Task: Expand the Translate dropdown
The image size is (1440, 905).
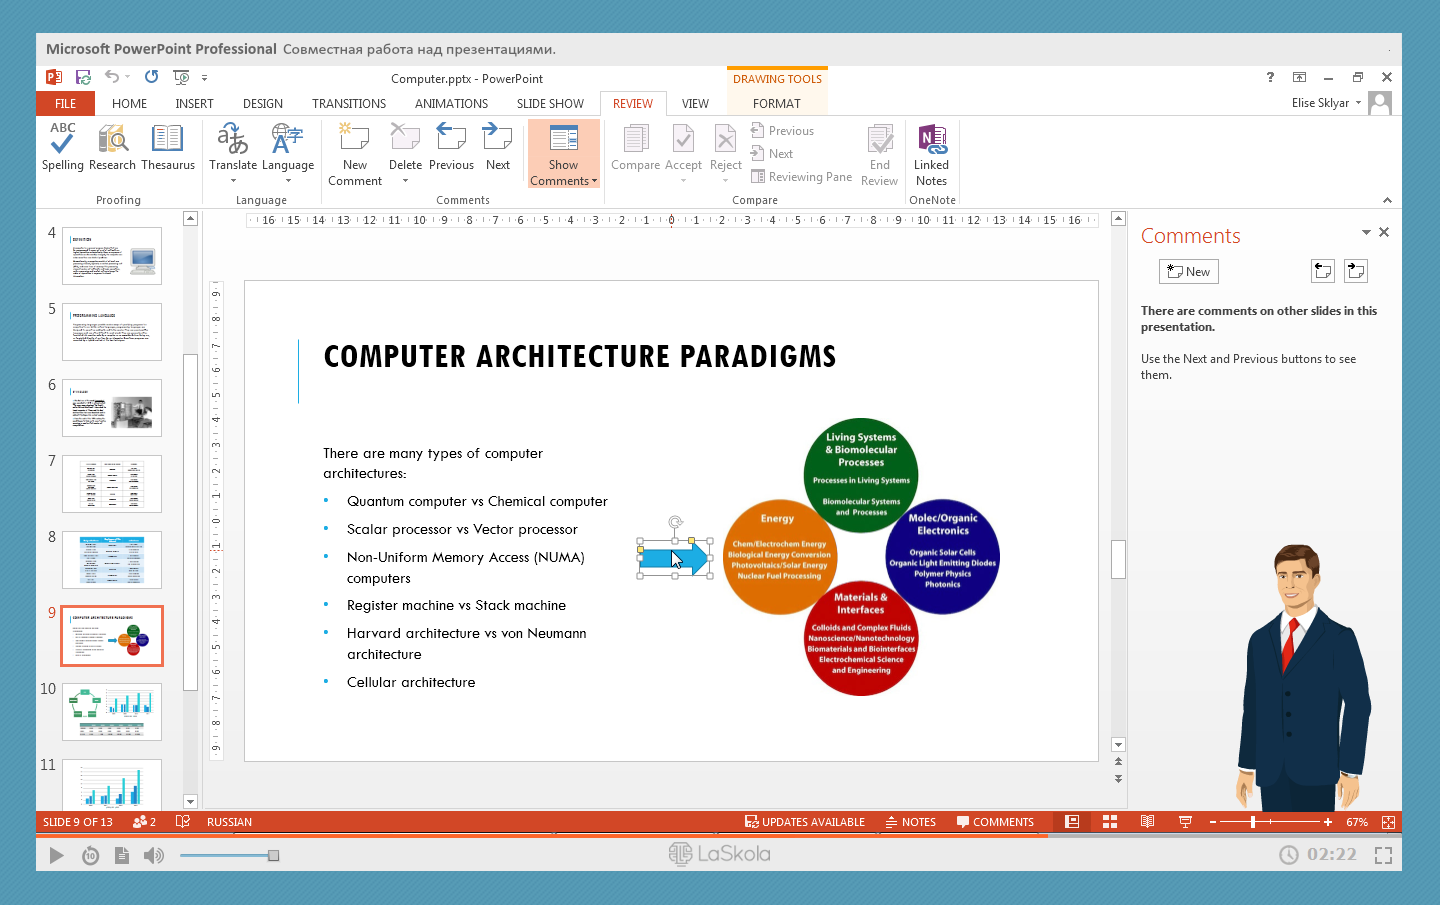Action: 233,181
